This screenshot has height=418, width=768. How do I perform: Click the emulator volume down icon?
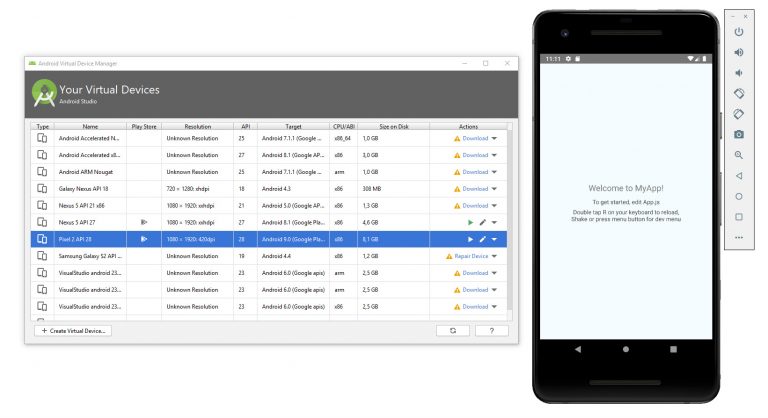pyautogui.click(x=739, y=73)
